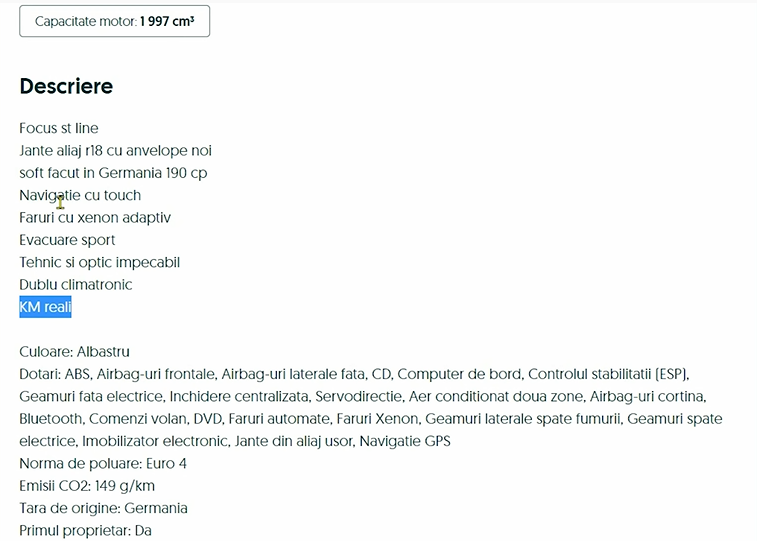Click the "Focus st line" text line
This screenshot has width=757, height=541.
[x=59, y=128]
